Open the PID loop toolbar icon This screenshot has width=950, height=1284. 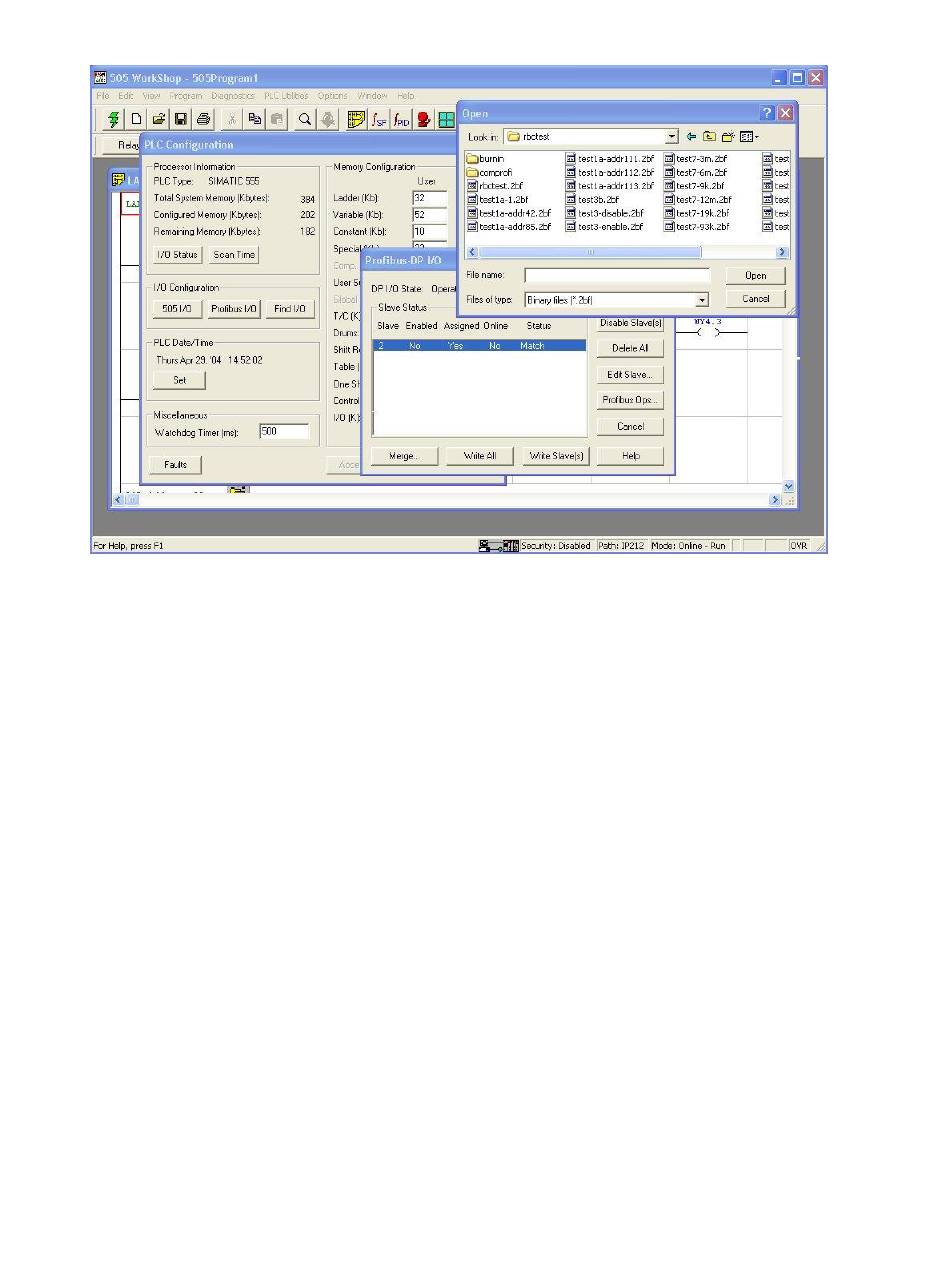(x=401, y=119)
